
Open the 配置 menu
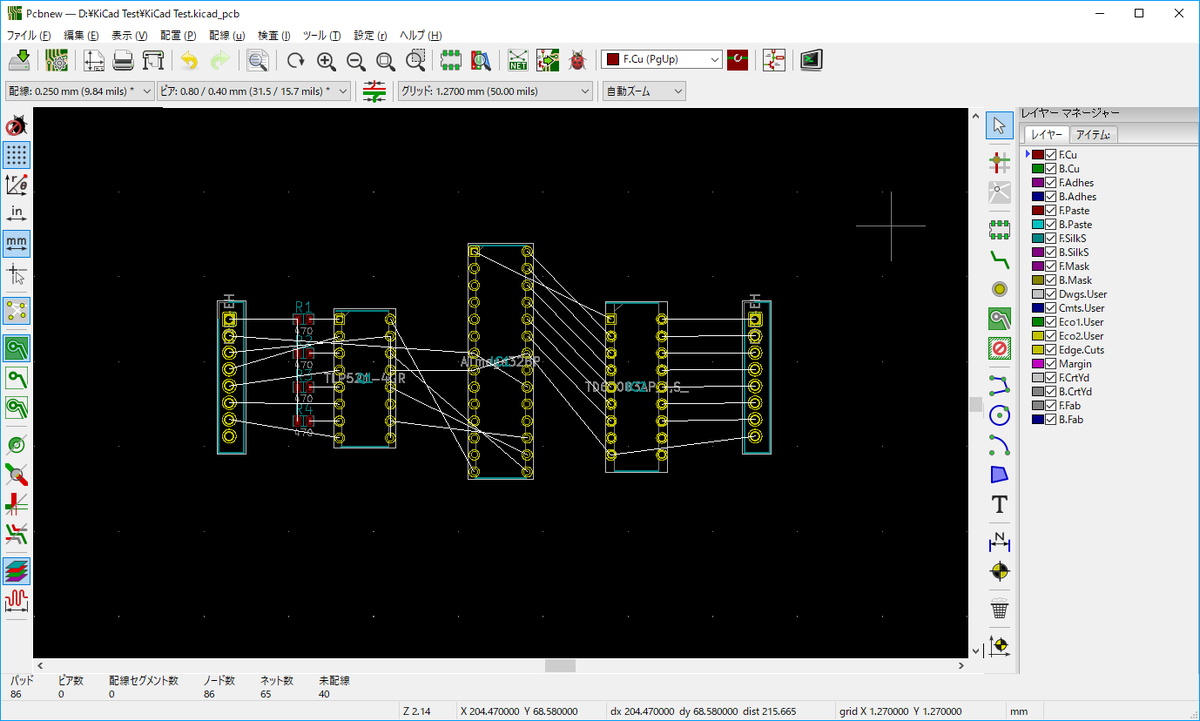[178, 35]
